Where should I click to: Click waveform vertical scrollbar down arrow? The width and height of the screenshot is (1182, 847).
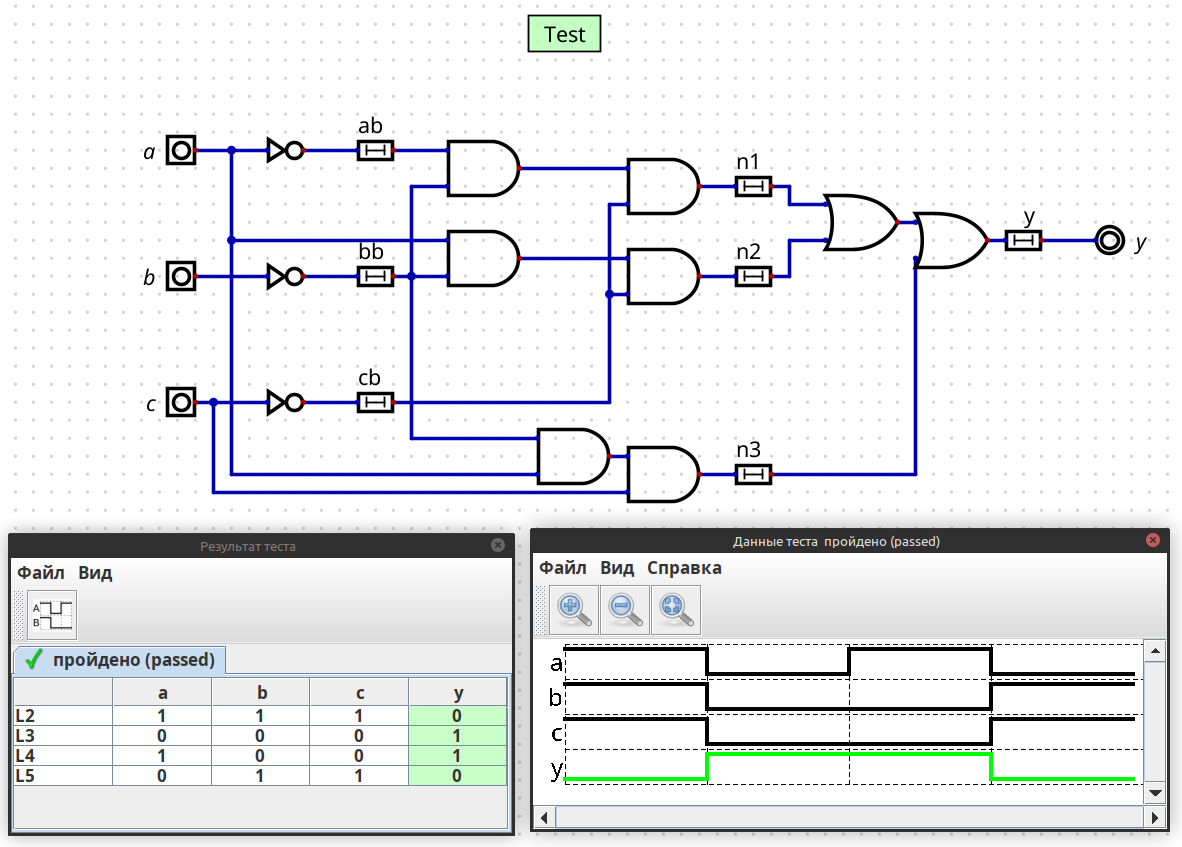1155,793
